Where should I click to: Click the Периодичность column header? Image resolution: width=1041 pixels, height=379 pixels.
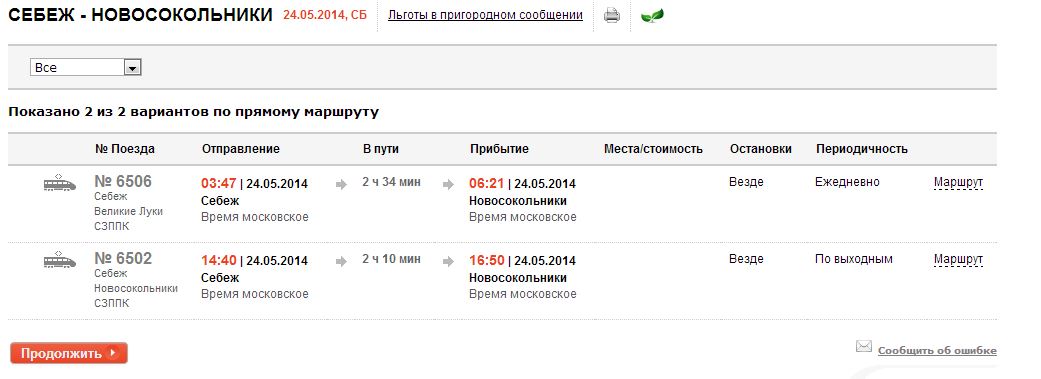862,149
